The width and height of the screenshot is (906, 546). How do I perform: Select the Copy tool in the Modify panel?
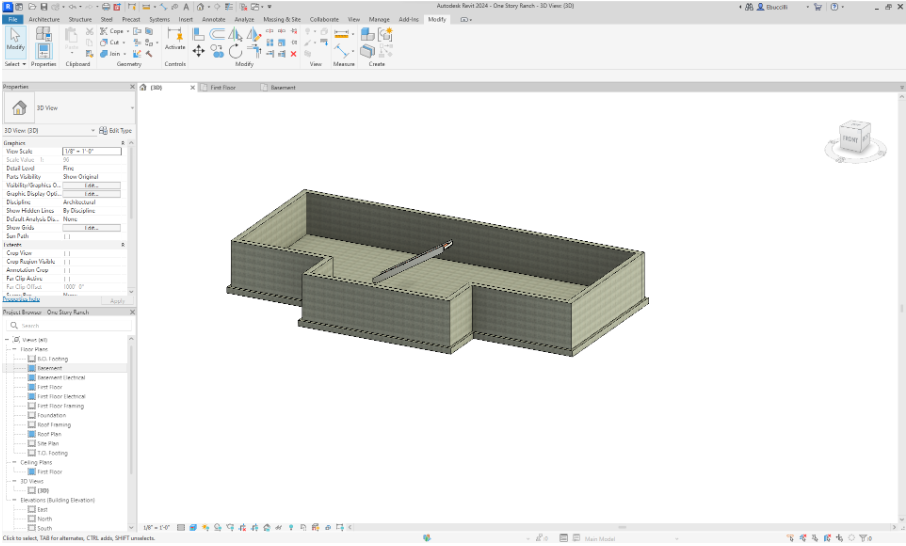point(217,51)
